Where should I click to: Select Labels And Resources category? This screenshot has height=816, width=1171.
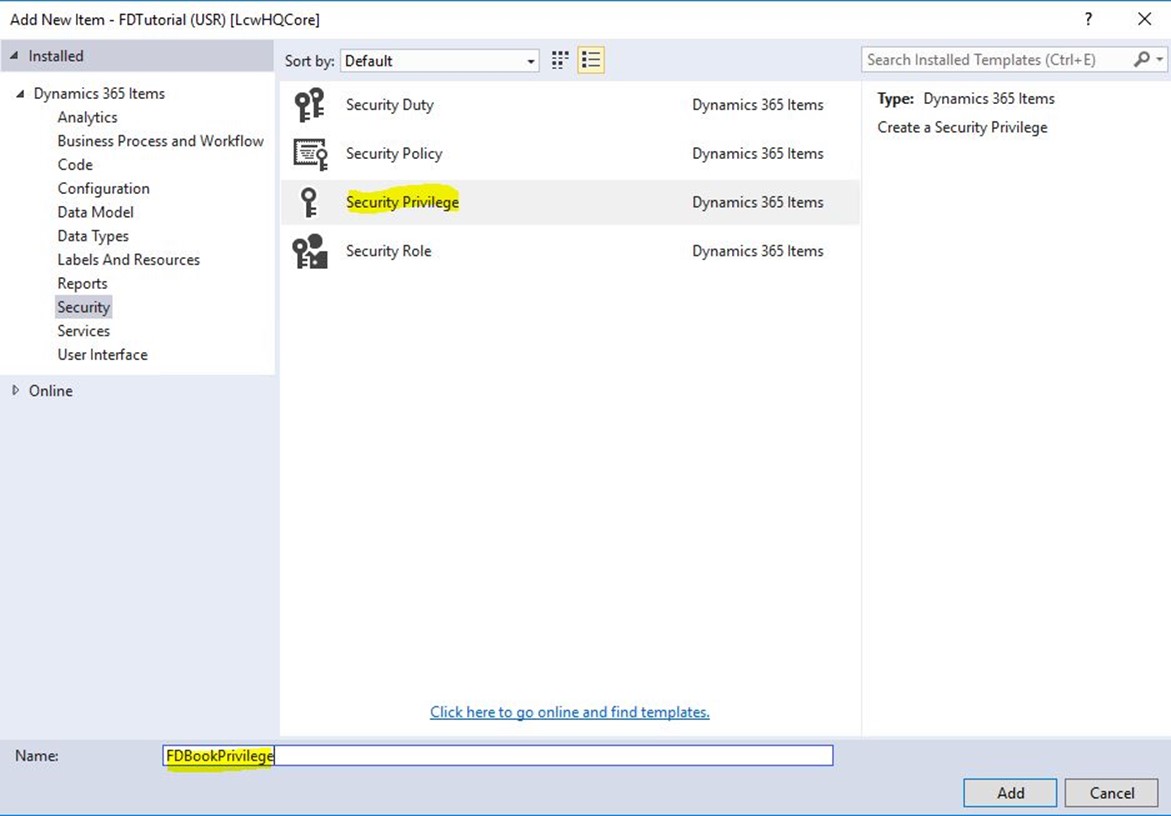pyautogui.click(x=128, y=260)
